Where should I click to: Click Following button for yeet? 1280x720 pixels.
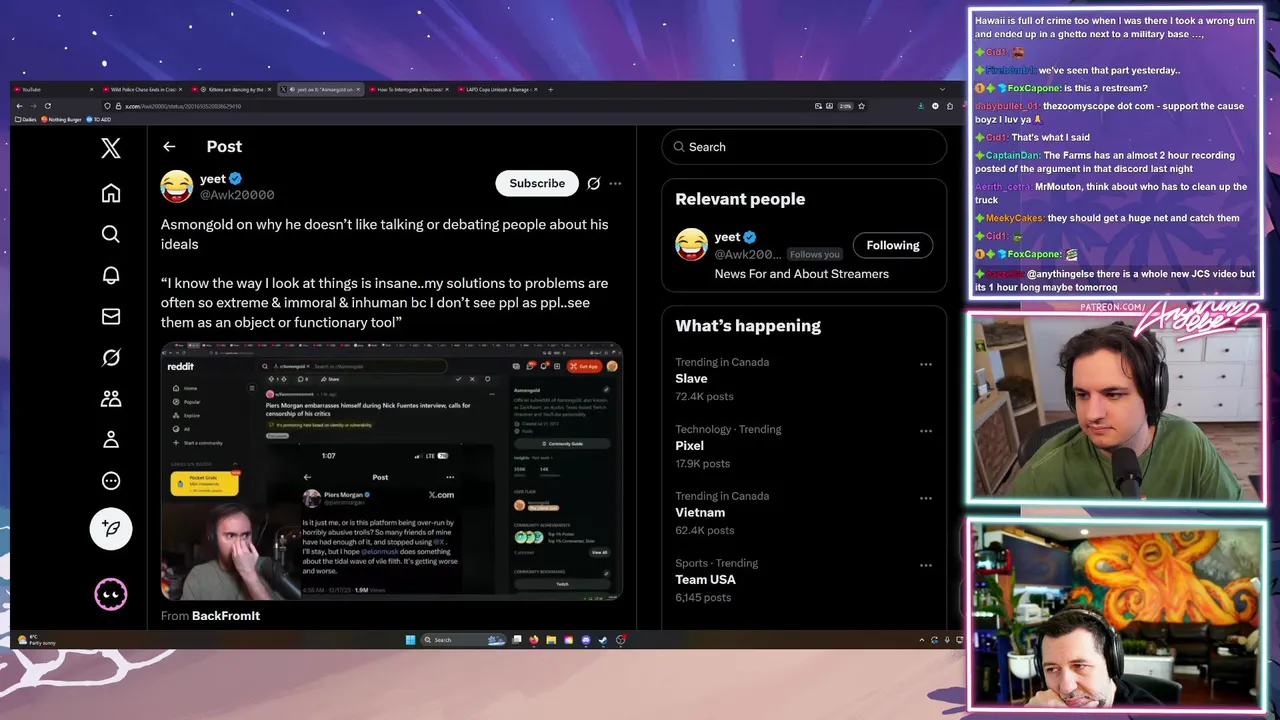pos(893,245)
